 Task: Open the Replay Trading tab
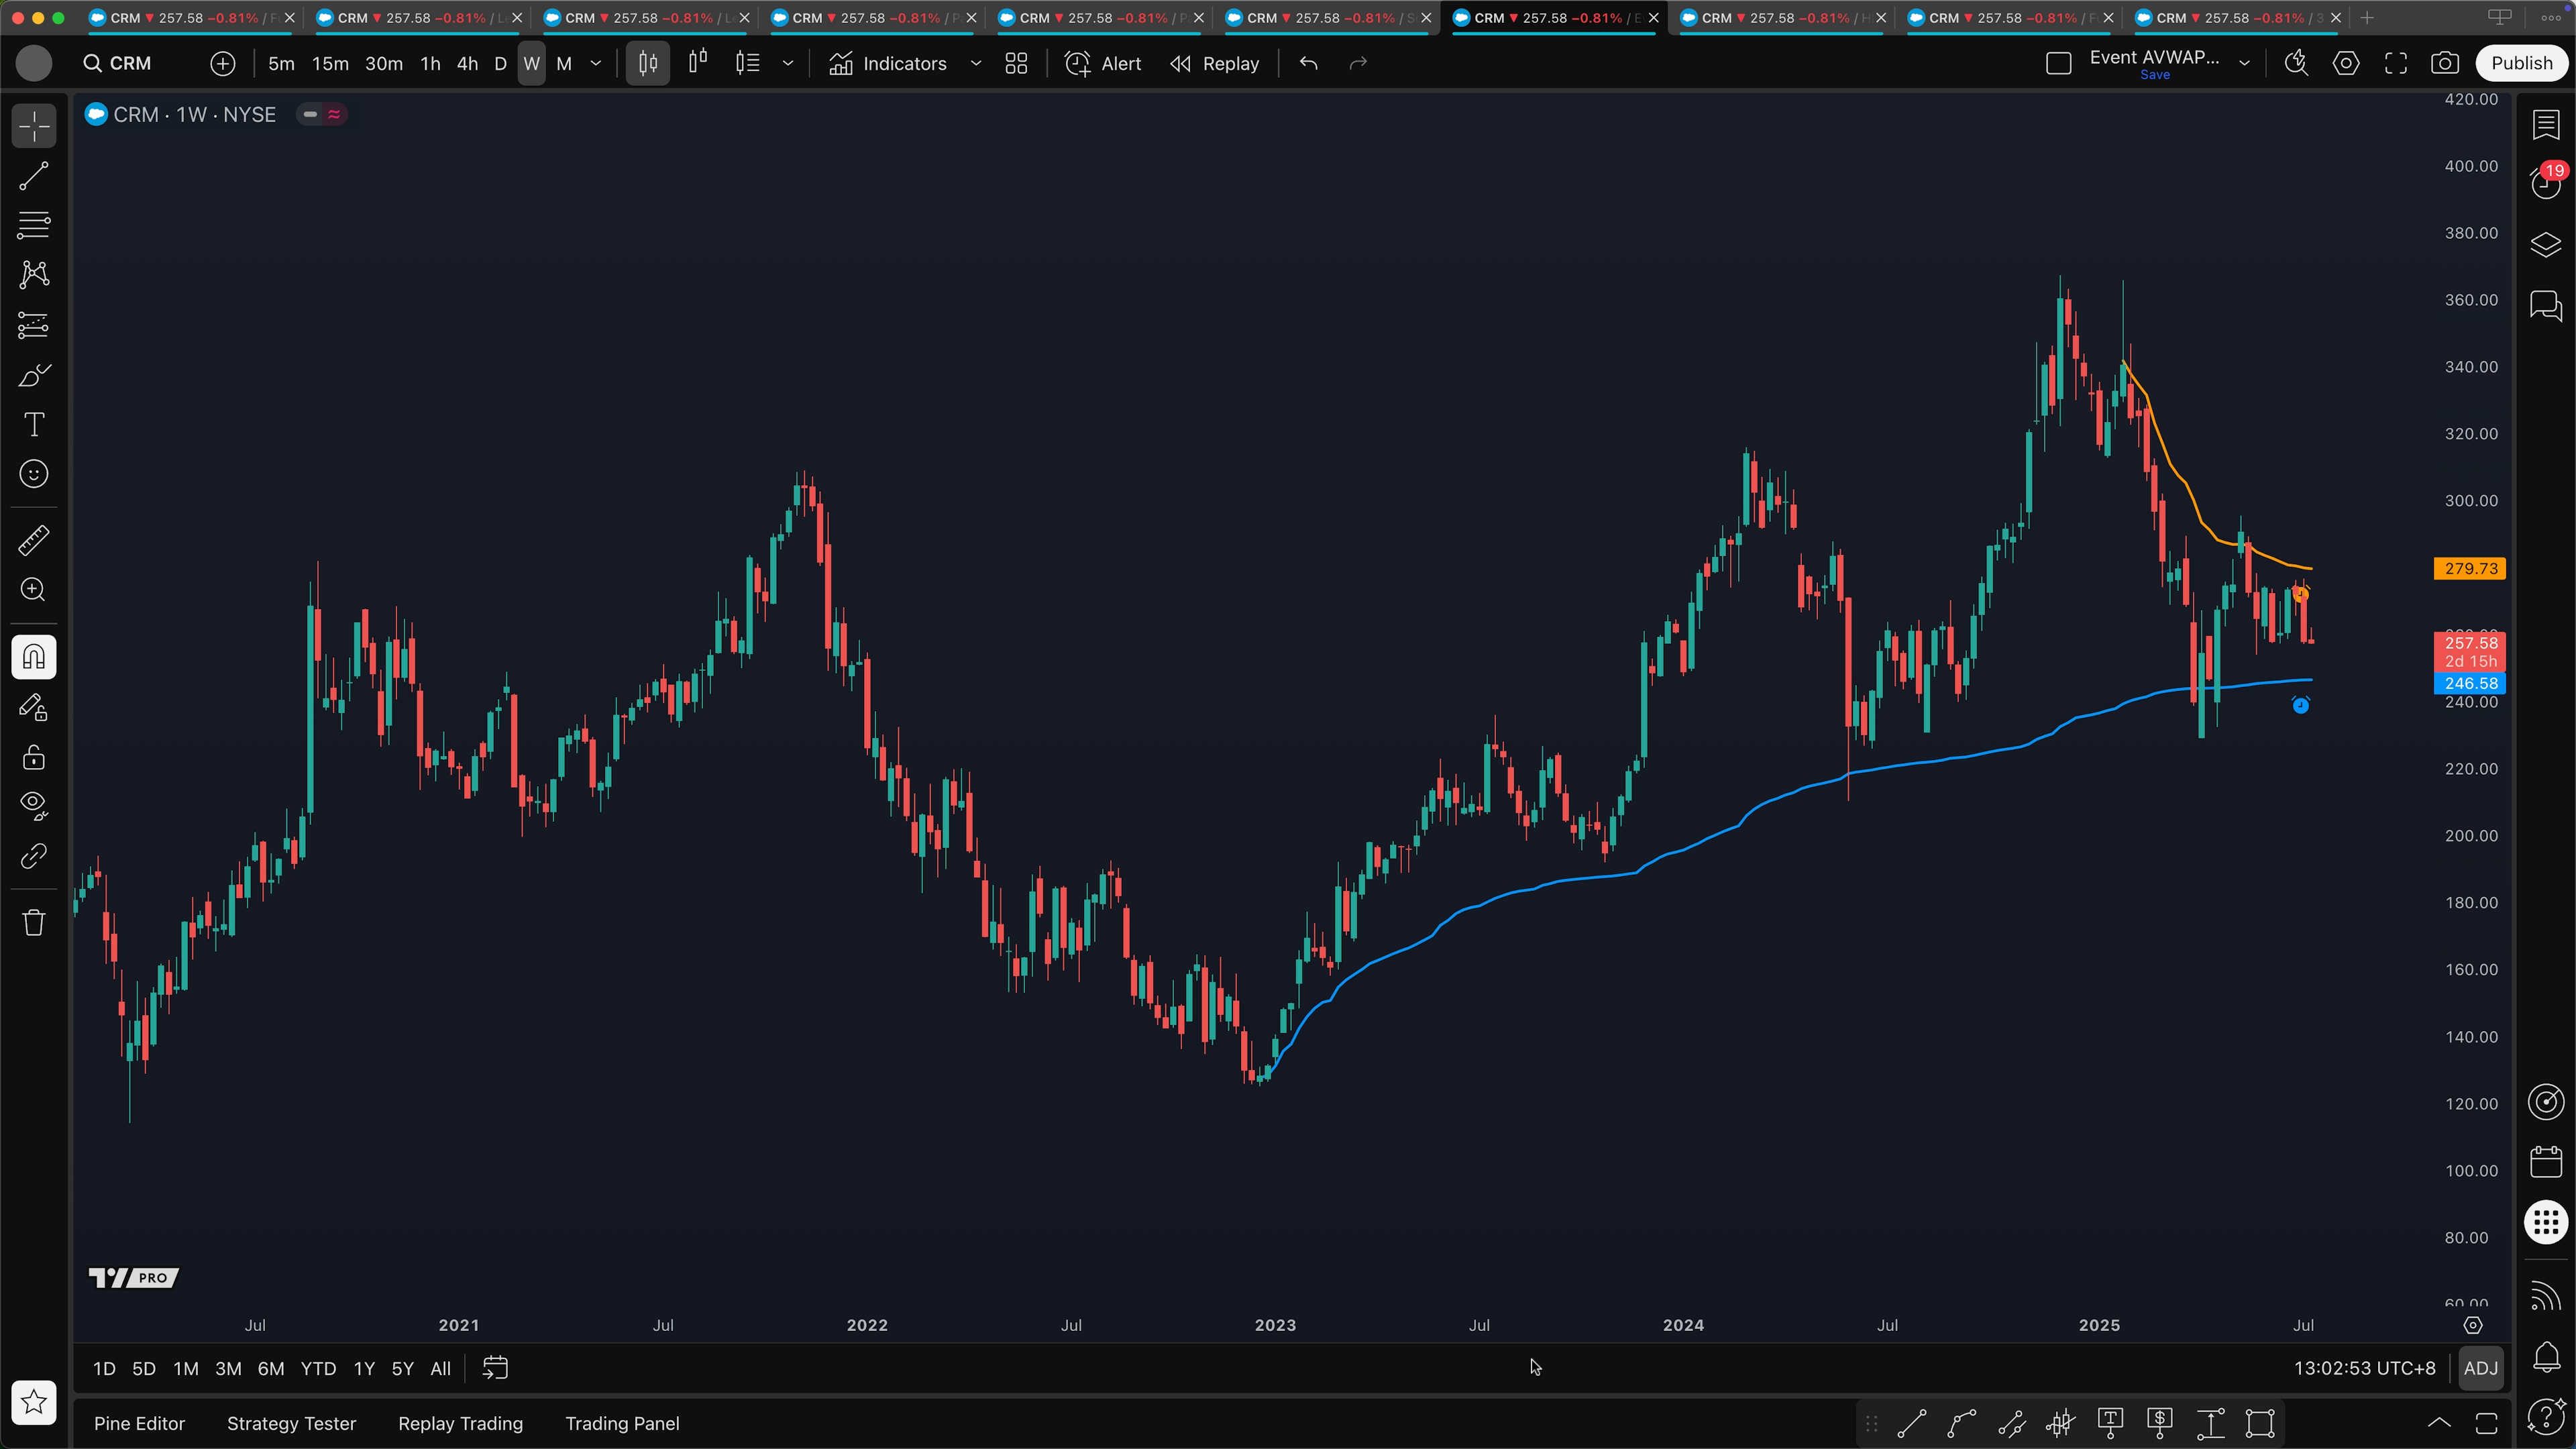pos(460,1424)
